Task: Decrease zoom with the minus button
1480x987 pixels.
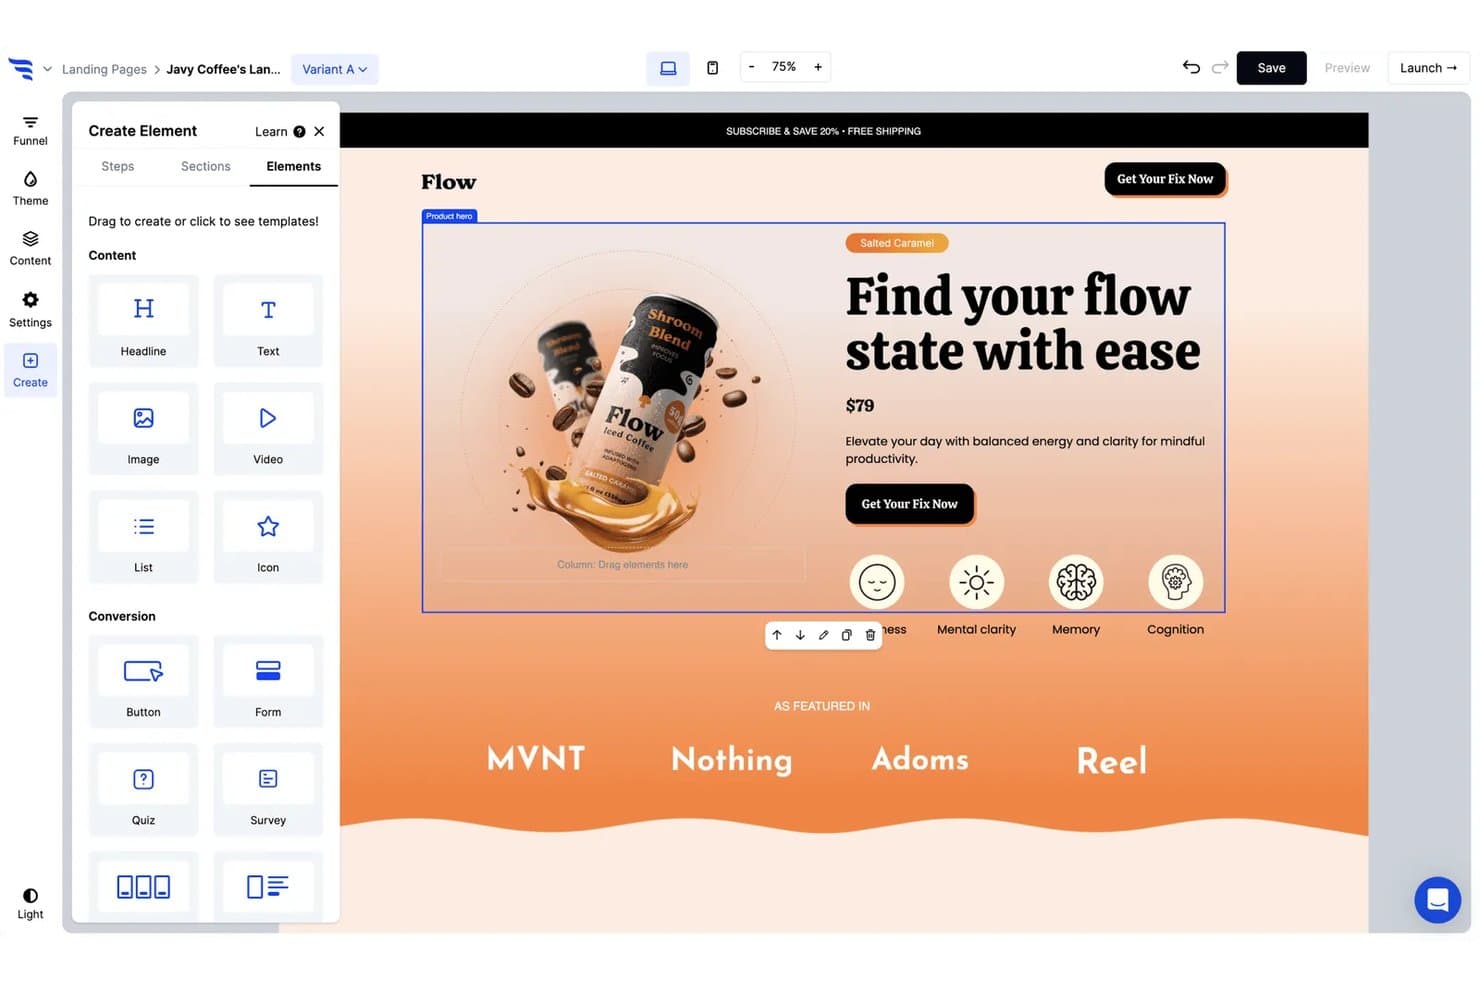Action: [x=751, y=67]
